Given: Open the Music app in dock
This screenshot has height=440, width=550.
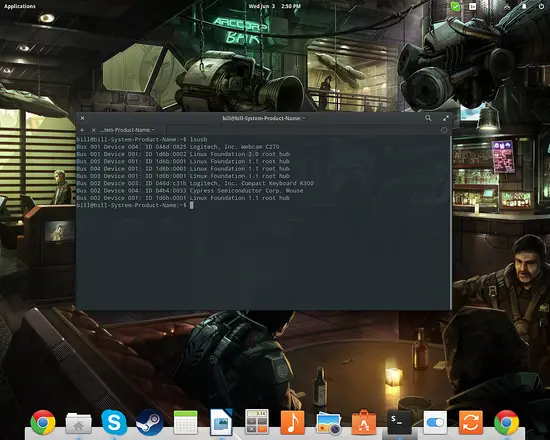Looking at the screenshot, I should point(292,422).
